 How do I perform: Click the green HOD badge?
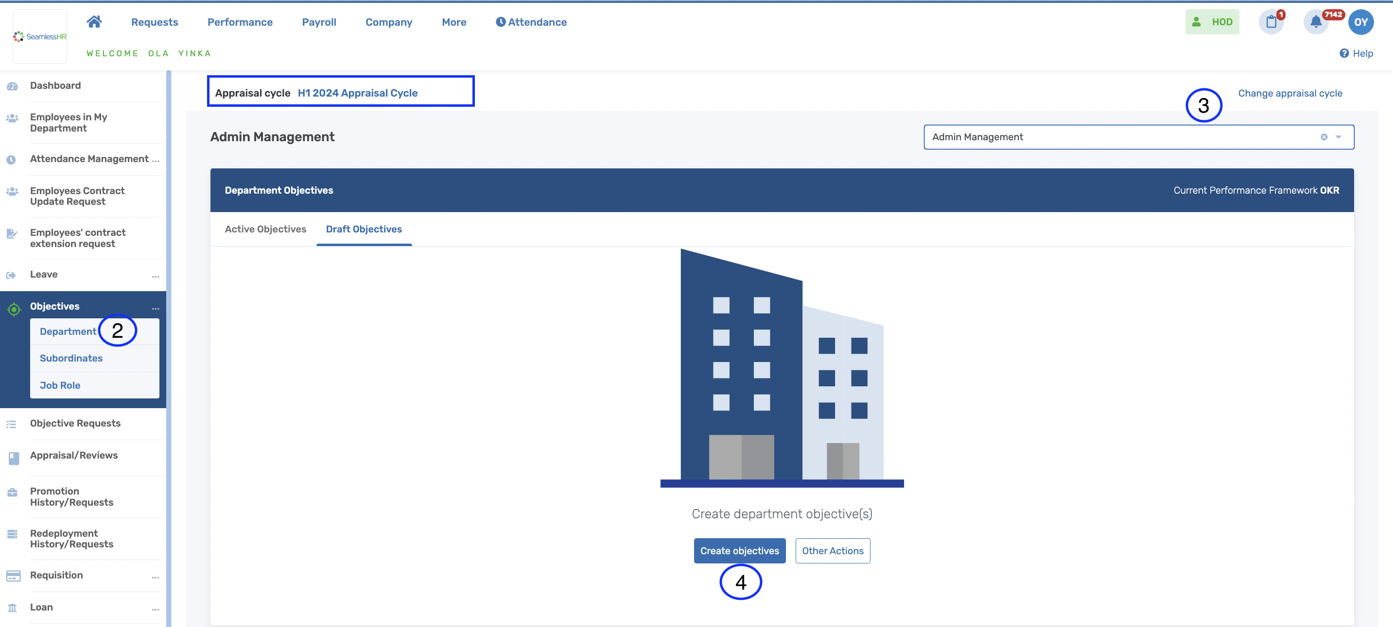pyautogui.click(x=1212, y=20)
